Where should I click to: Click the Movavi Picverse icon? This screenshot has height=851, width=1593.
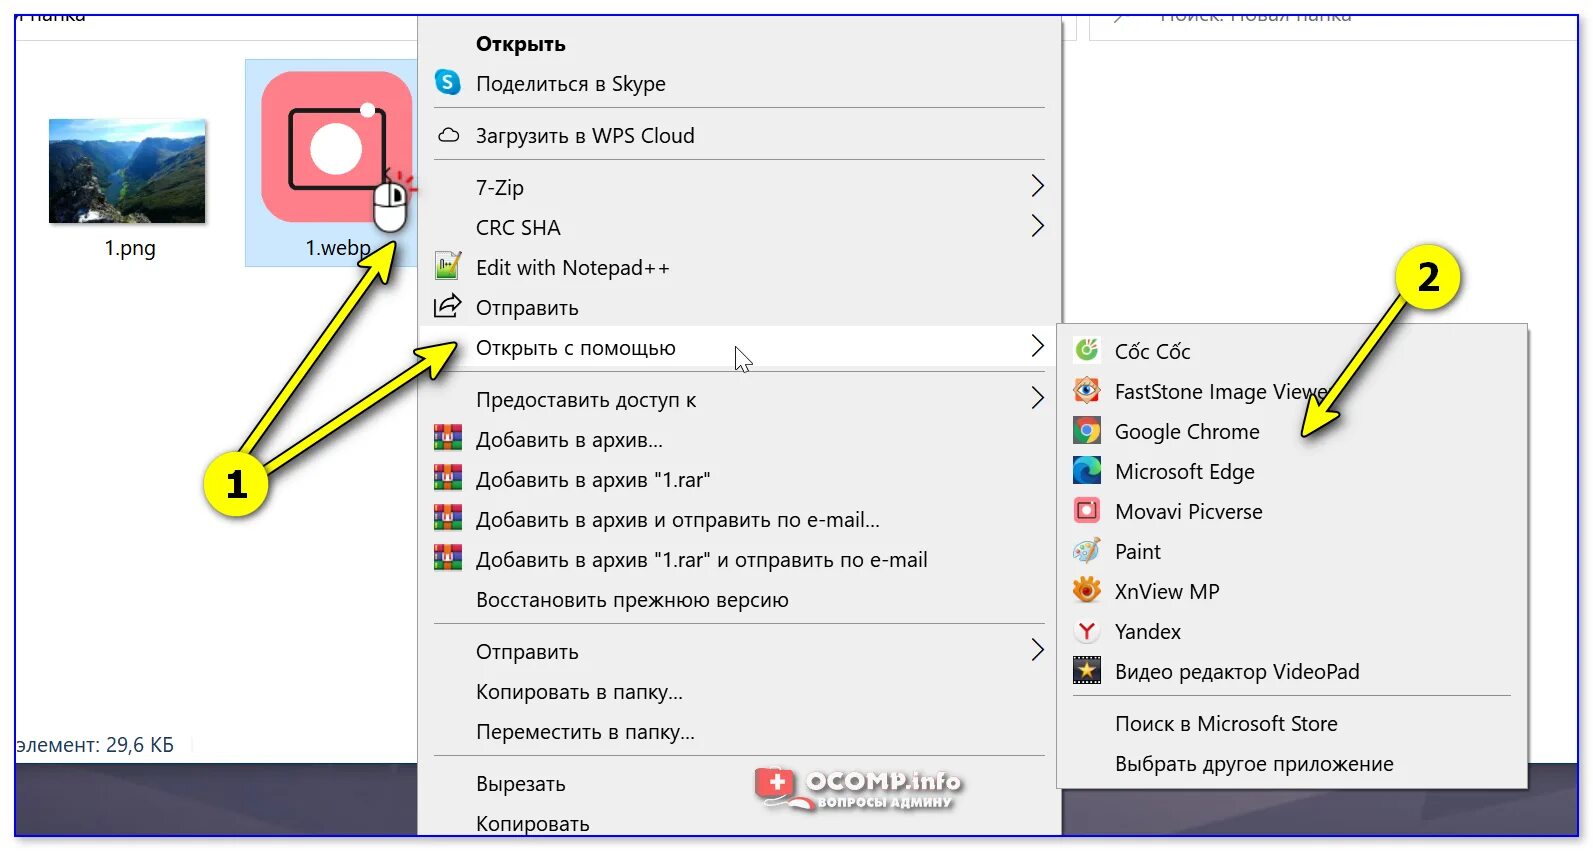point(1087,511)
